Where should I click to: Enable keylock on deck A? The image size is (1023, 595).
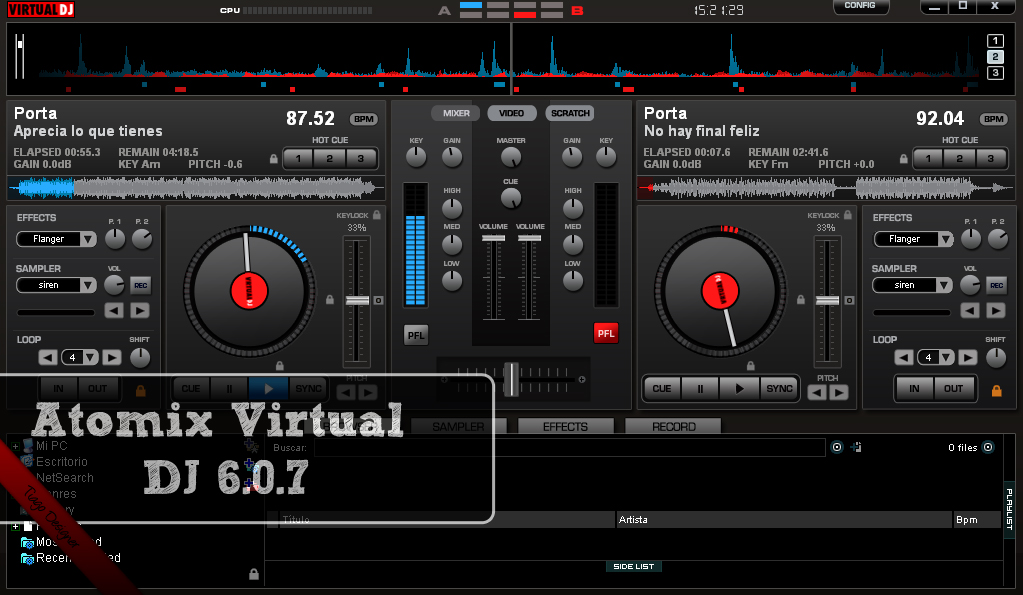[376, 215]
